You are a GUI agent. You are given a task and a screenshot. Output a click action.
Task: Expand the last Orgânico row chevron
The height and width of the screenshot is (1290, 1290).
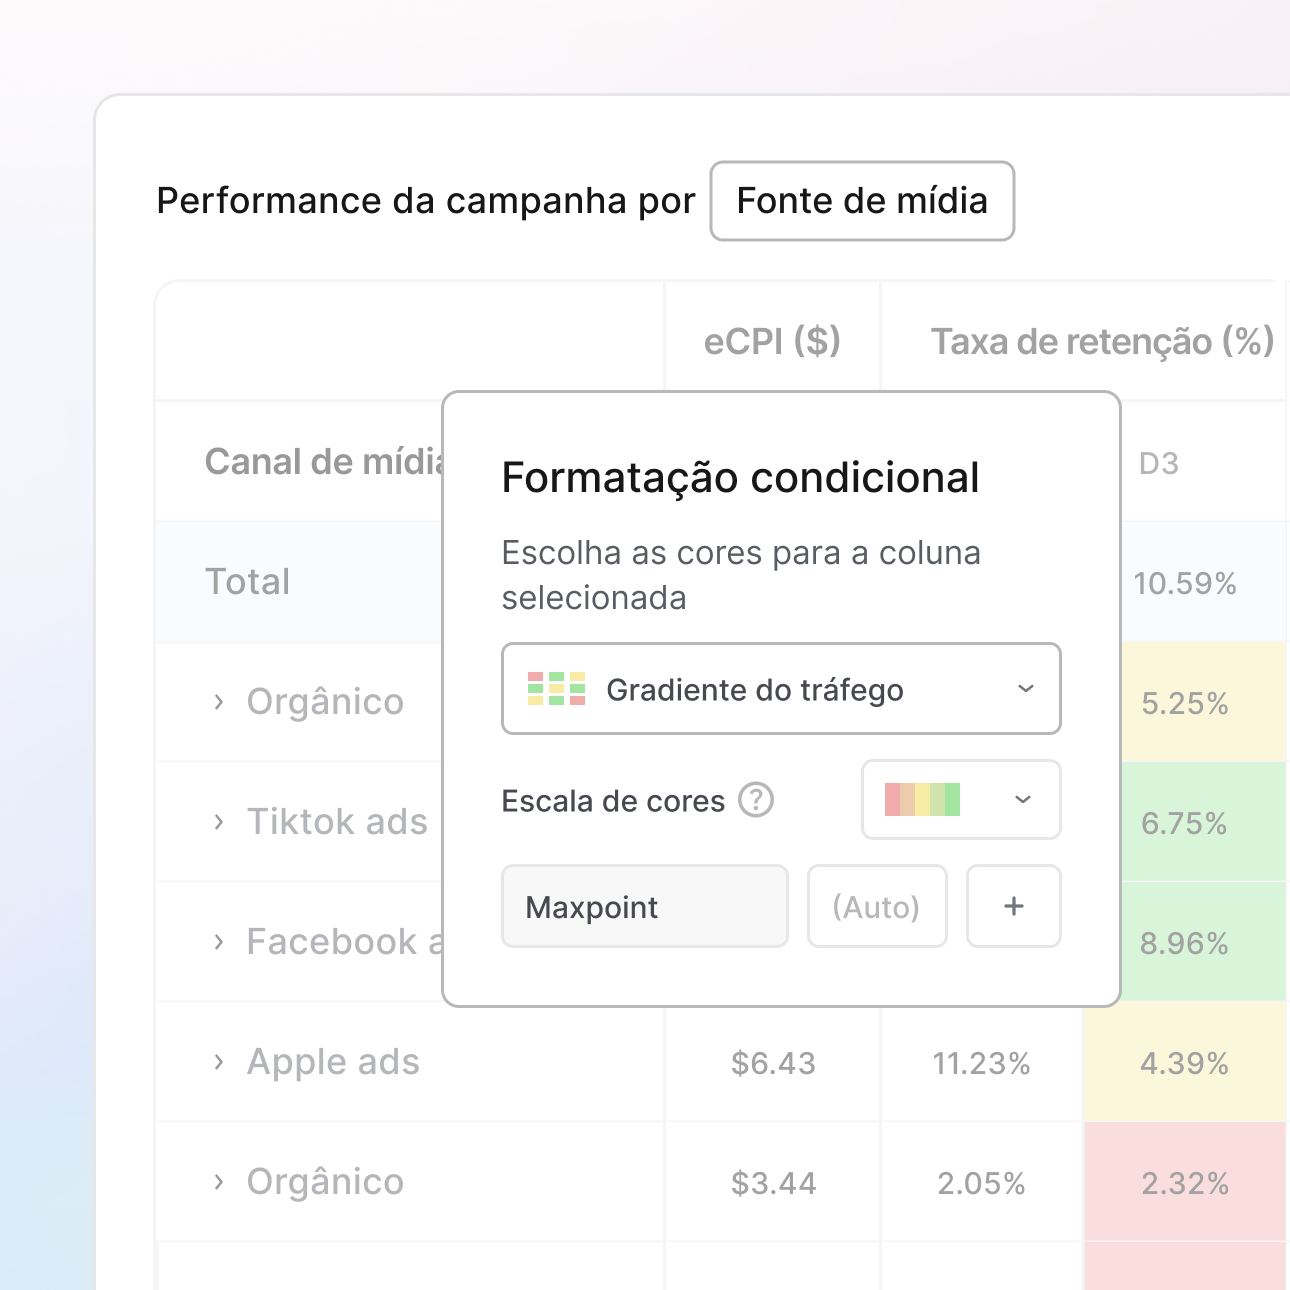[219, 1182]
